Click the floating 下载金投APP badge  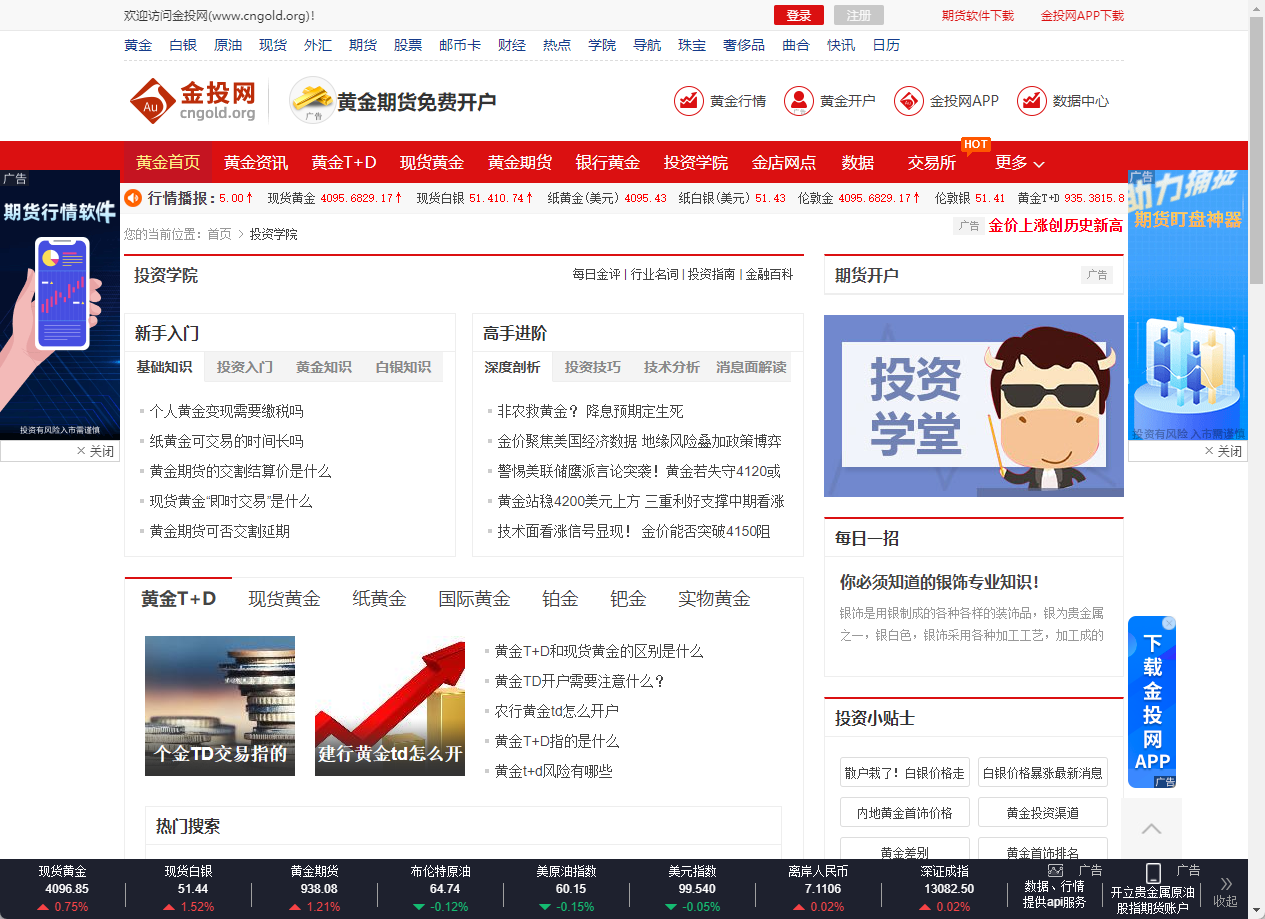(1152, 701)
